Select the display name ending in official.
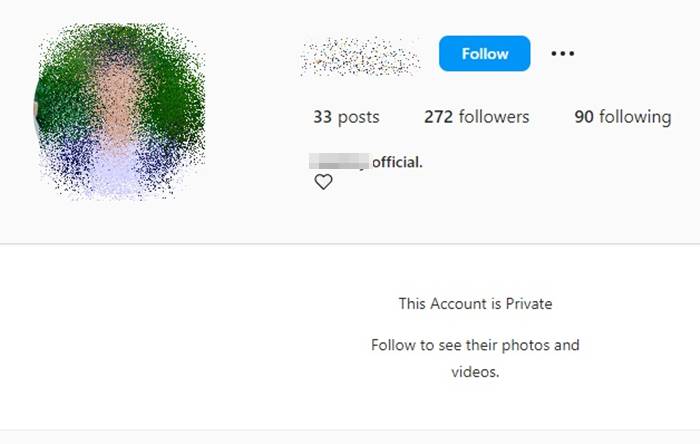Screen dimensions: 700x444 (367, 160)
